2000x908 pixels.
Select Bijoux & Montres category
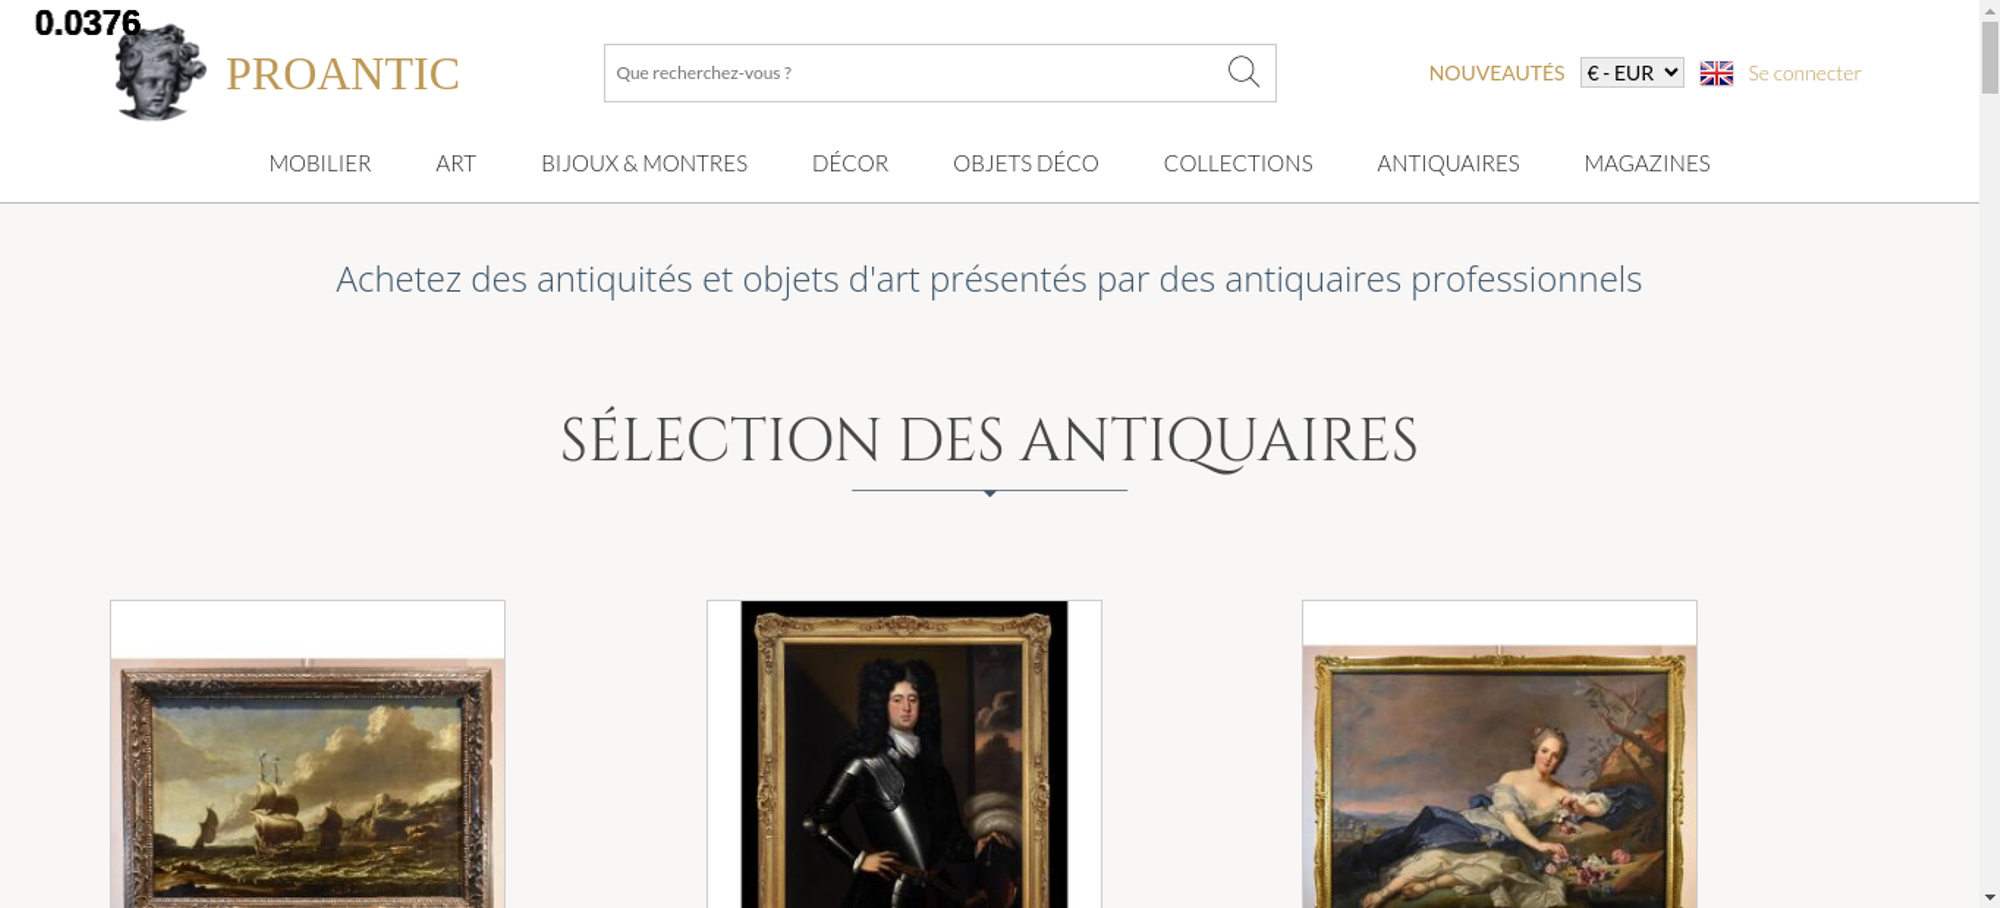[x=644, y=163]
